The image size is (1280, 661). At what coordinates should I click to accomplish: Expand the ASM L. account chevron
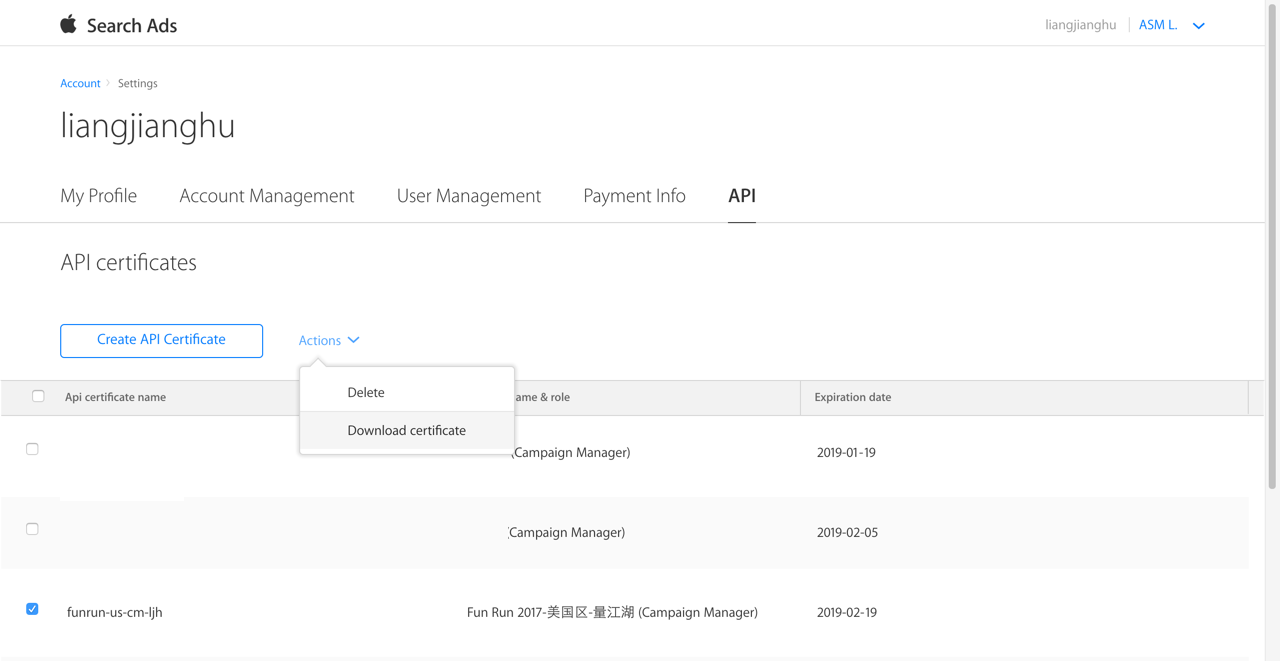(1199, 26)
